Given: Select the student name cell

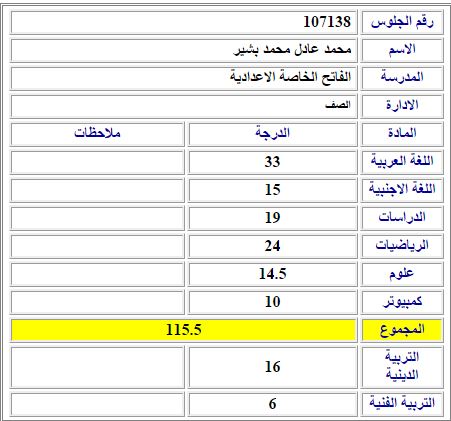Looking at the screenshot, I should point(184,50).
